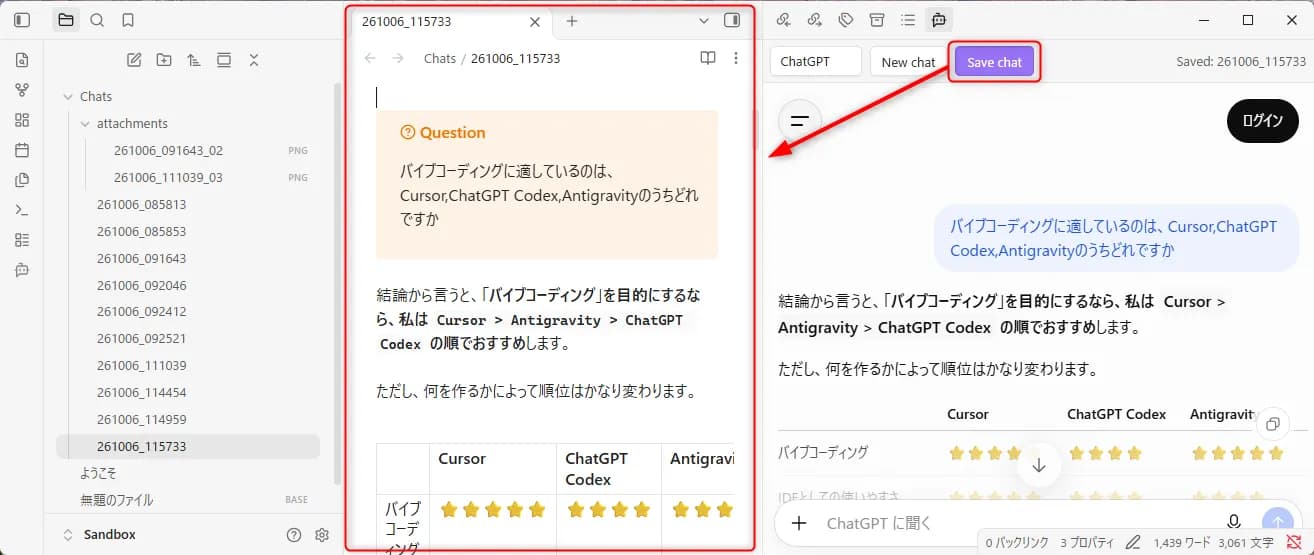Open the archive box tab icon

click(877, 19)
